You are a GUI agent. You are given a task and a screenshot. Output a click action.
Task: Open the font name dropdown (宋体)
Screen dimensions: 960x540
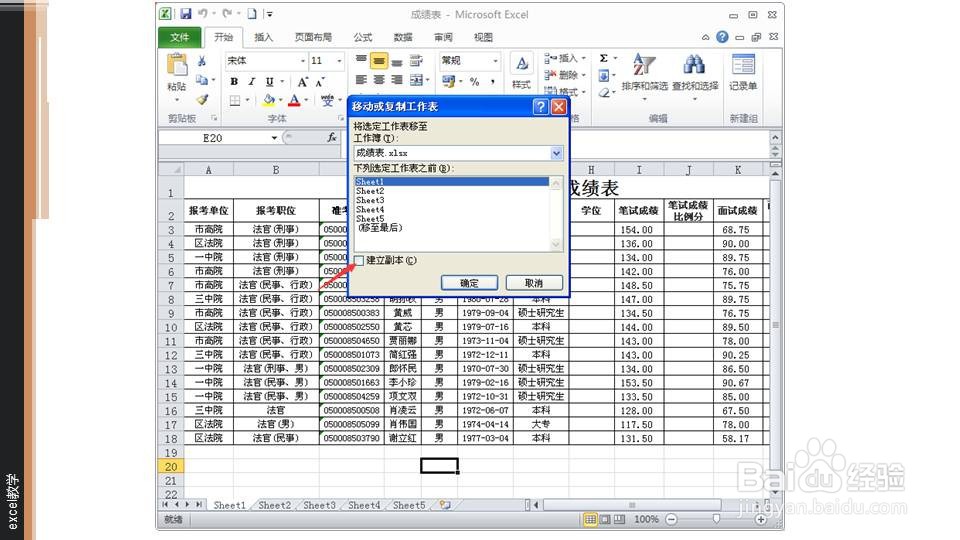[302, 61]
